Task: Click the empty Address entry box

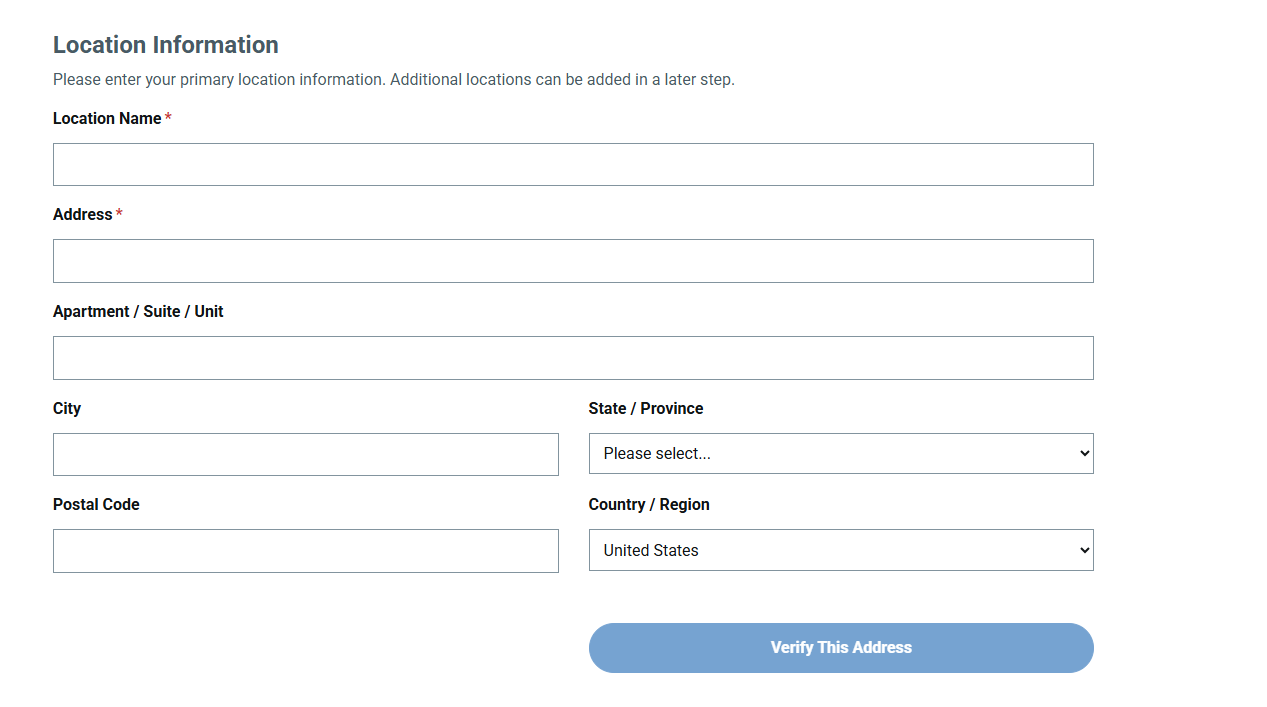Action: pos(572,260)
